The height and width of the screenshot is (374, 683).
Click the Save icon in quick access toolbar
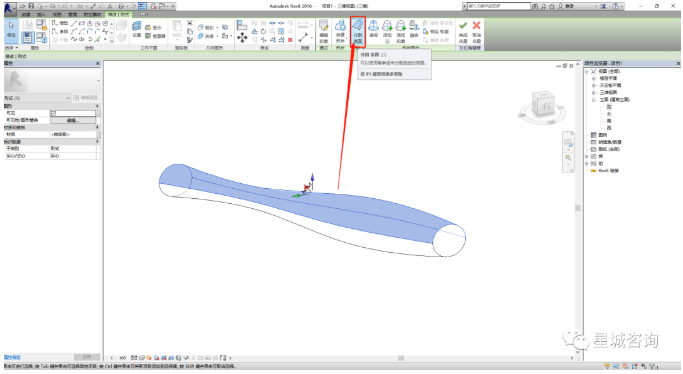(31, 6)
